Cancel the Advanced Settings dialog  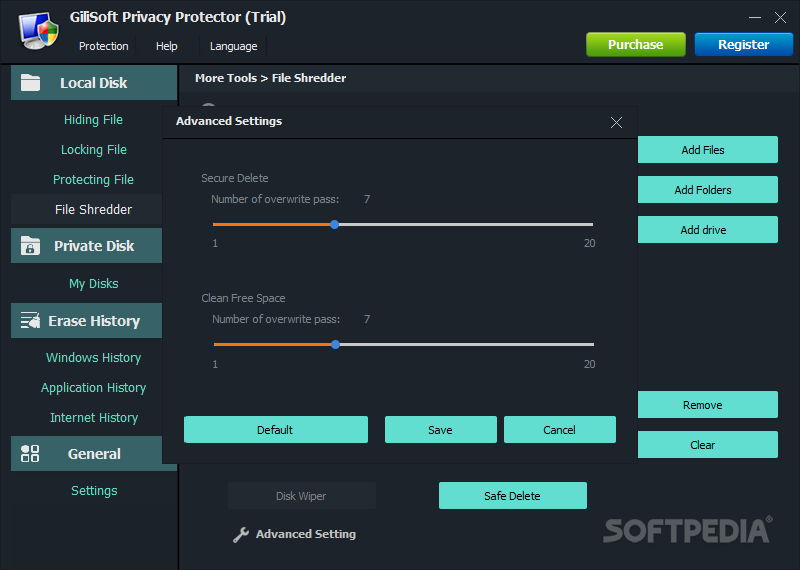(560, 430)
